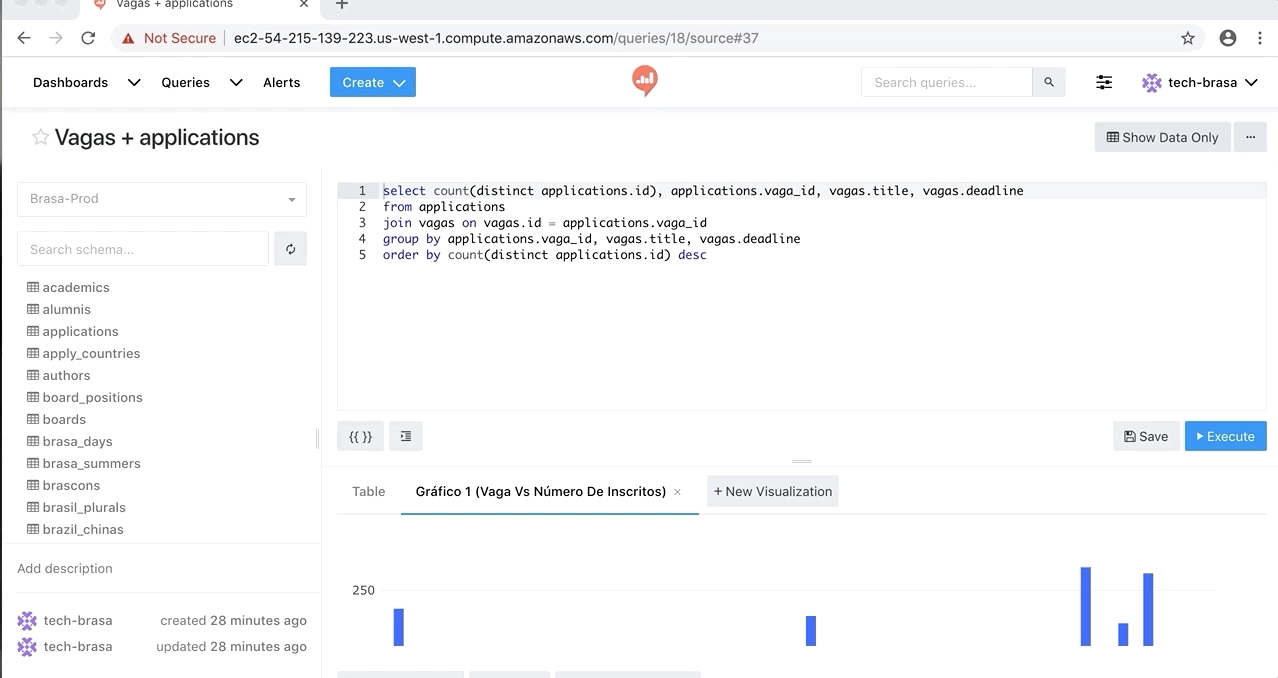Insert parameter with the {{ }} button
The image size is (1278, 678).
[360, 436]
